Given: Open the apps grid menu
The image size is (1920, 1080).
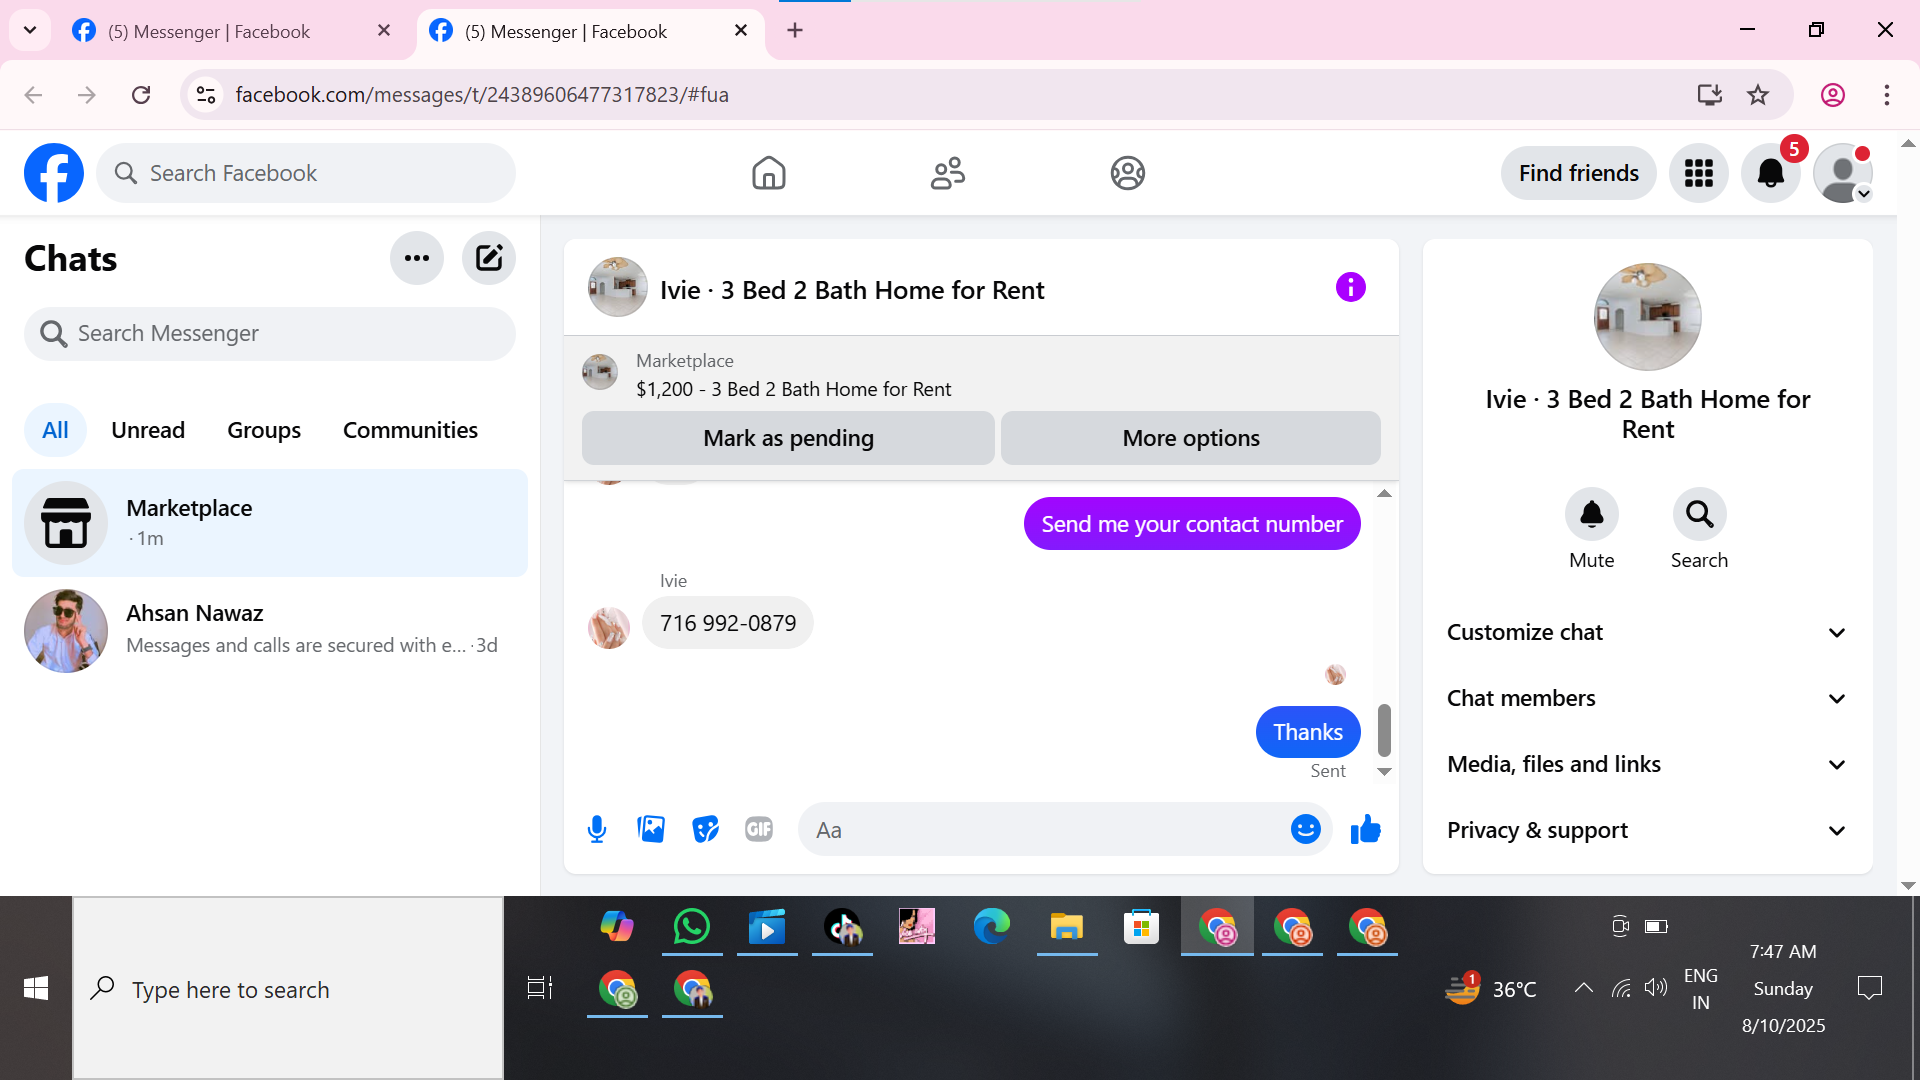Looking at the screenshot, I should click(1698, 173).
